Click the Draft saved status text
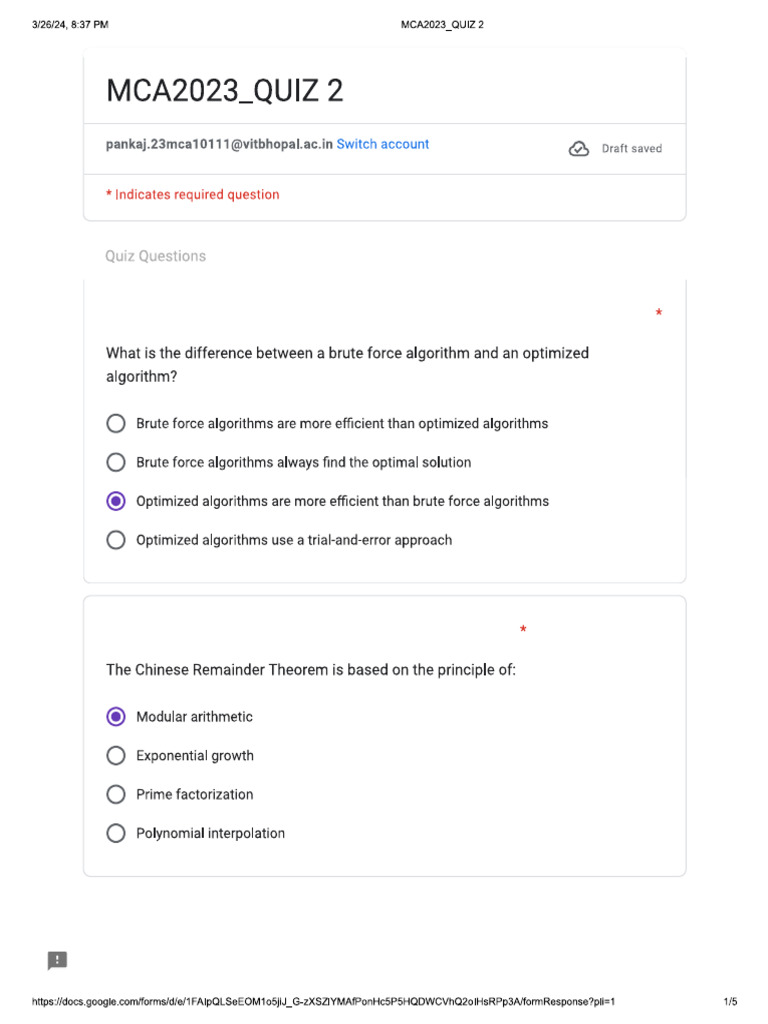This screenshot has width=768, height=1024. [x=631, y=149]
